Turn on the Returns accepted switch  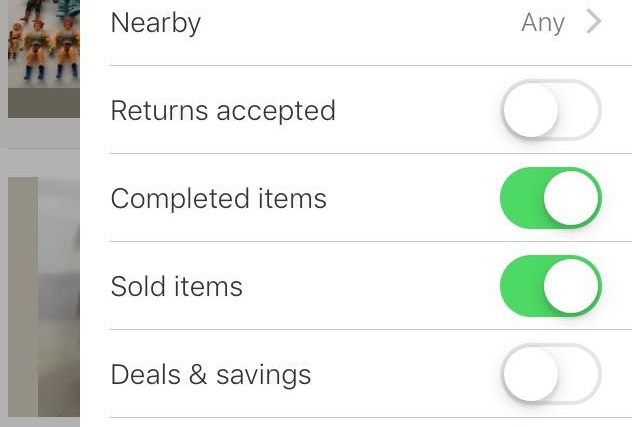(x=551, y=110)
